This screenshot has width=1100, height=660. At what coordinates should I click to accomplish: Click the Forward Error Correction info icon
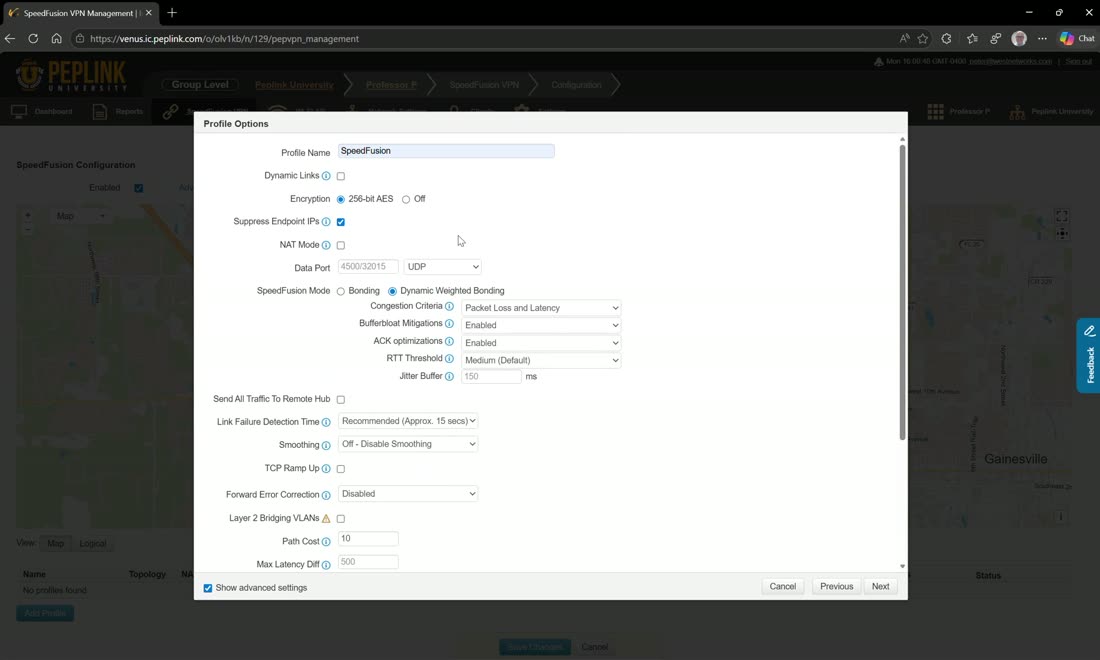click(x=326, y=495)
